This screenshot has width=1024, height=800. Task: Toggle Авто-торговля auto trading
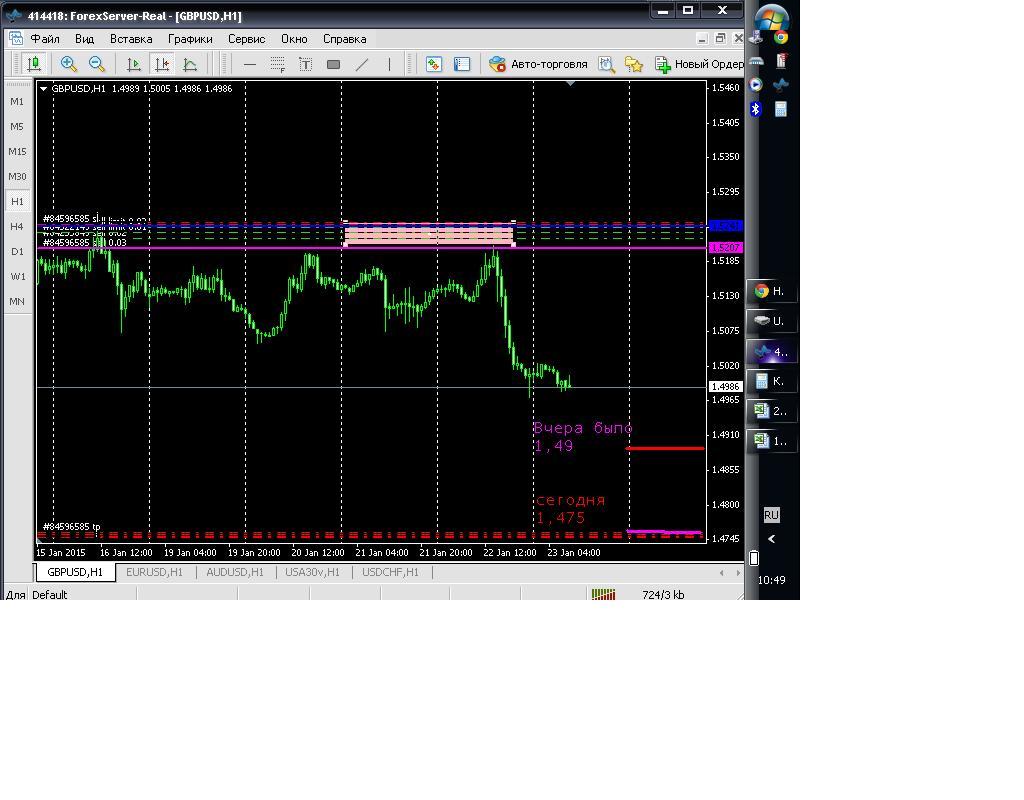(538, 64)
